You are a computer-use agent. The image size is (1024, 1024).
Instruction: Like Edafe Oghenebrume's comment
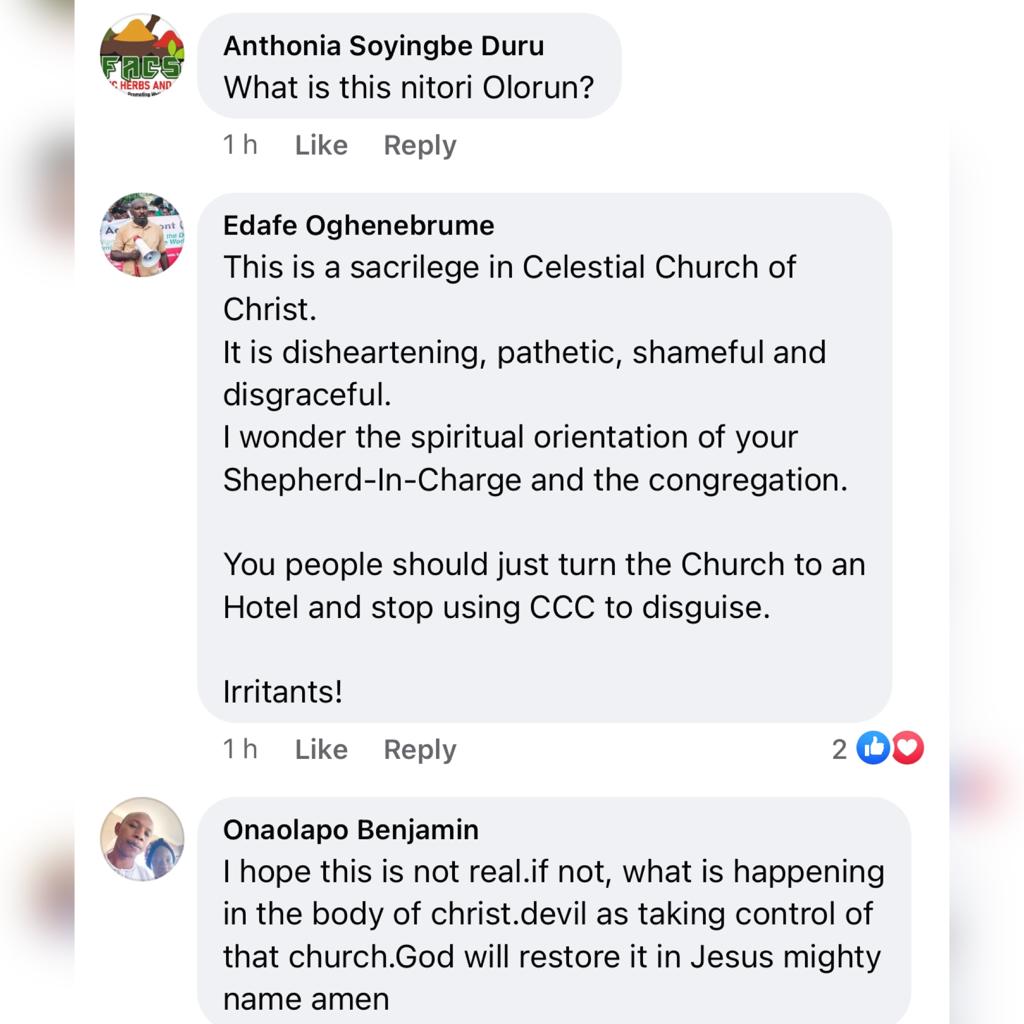(321, 749)
